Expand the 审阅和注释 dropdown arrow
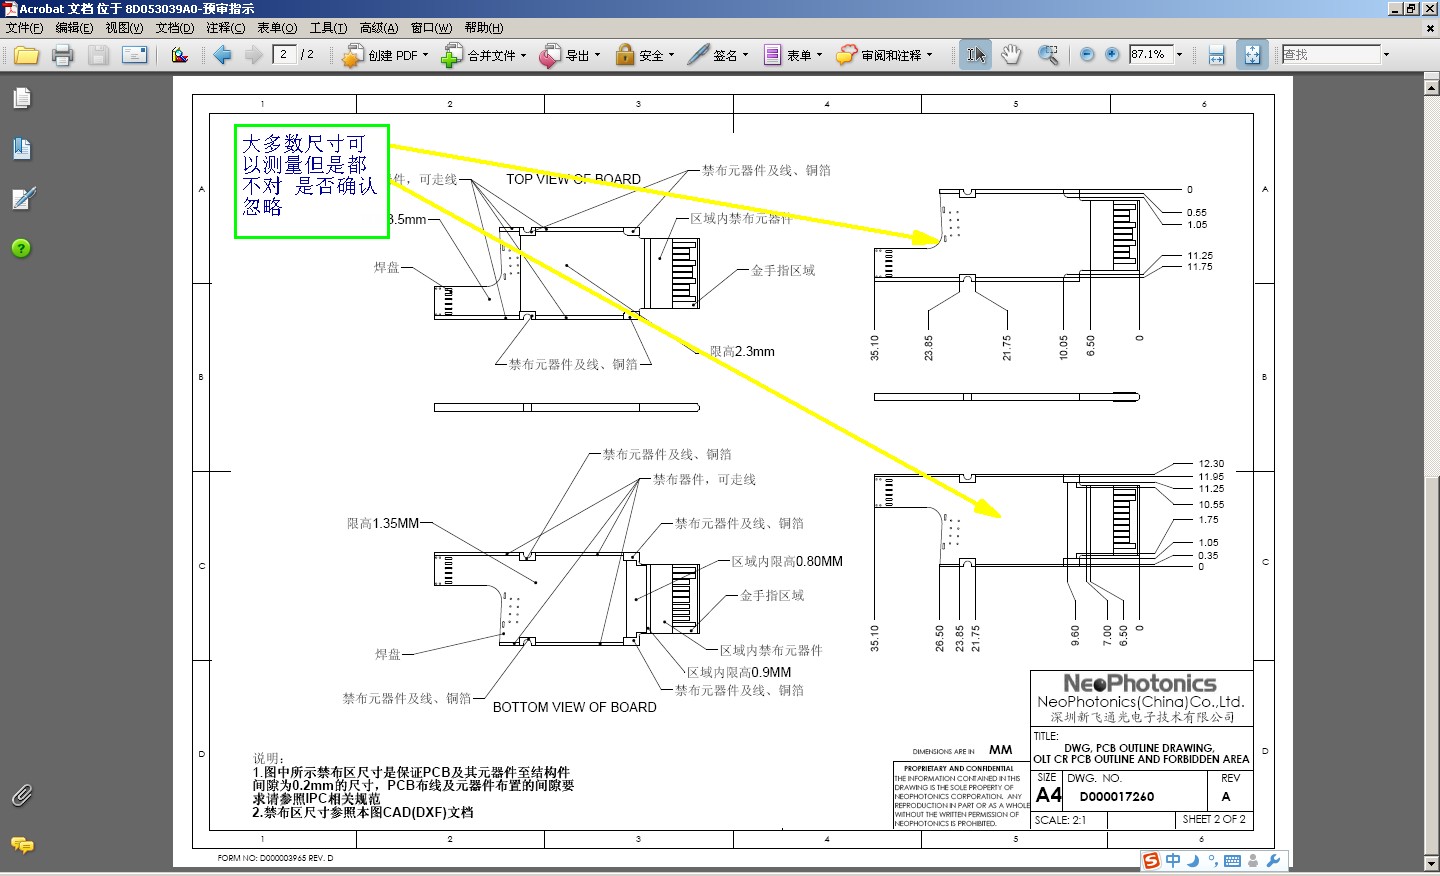This screenshot has height=876, width=1440. point(929,55)
